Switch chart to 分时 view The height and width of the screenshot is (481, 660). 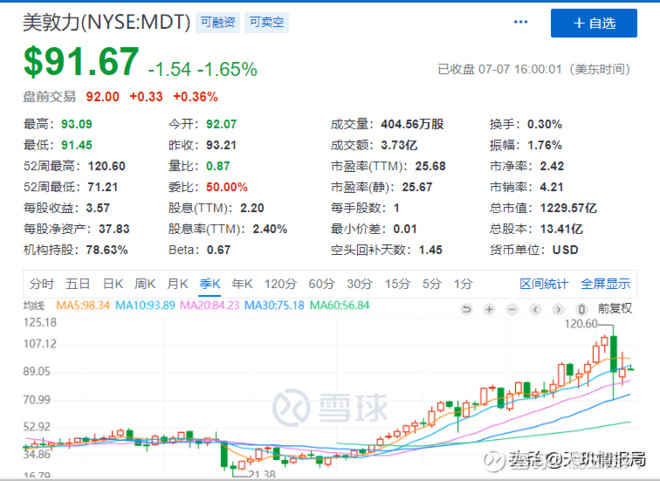(42, 284)
